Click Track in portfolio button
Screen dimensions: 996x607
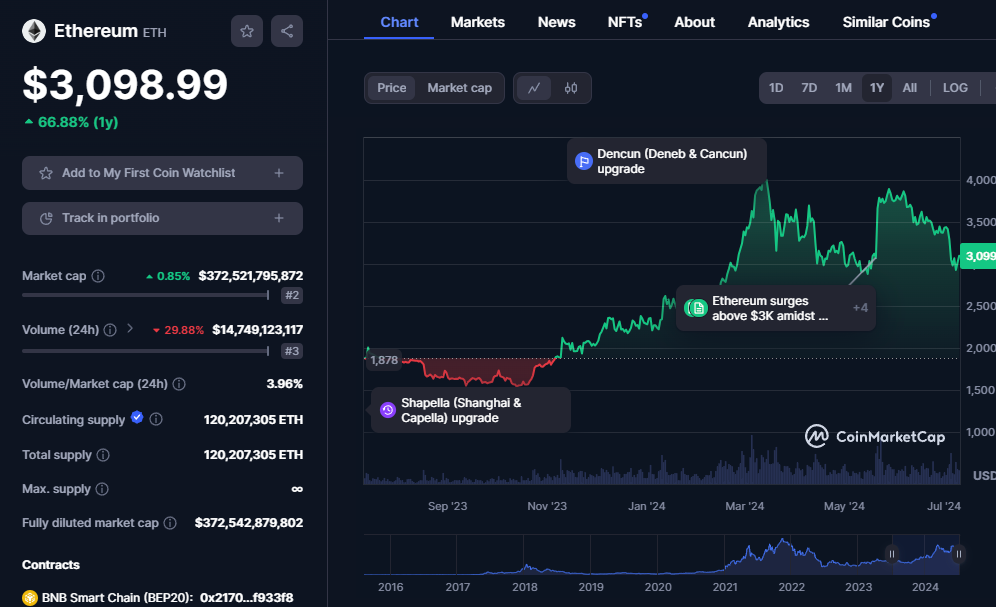[x=162, y=218]
